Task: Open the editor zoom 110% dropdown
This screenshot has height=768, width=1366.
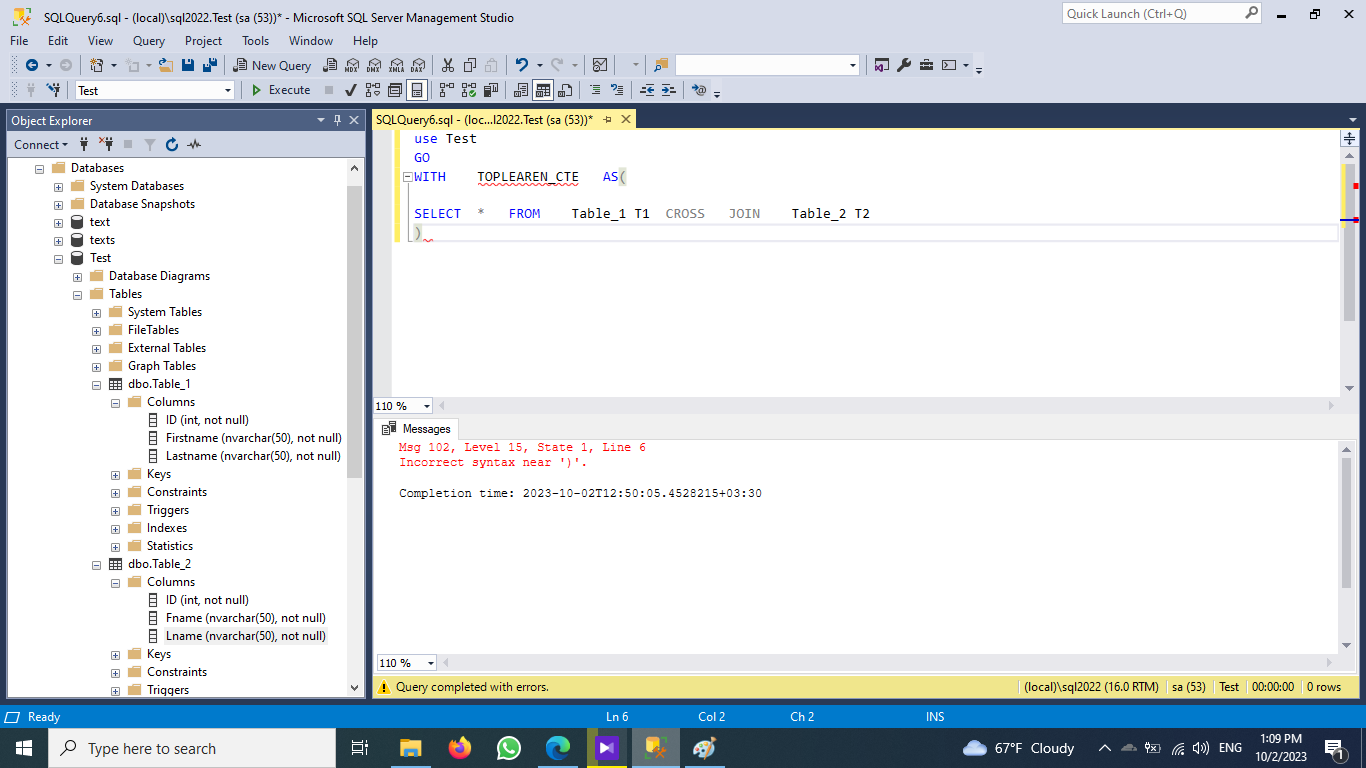Action: click(x=427, y=406)
